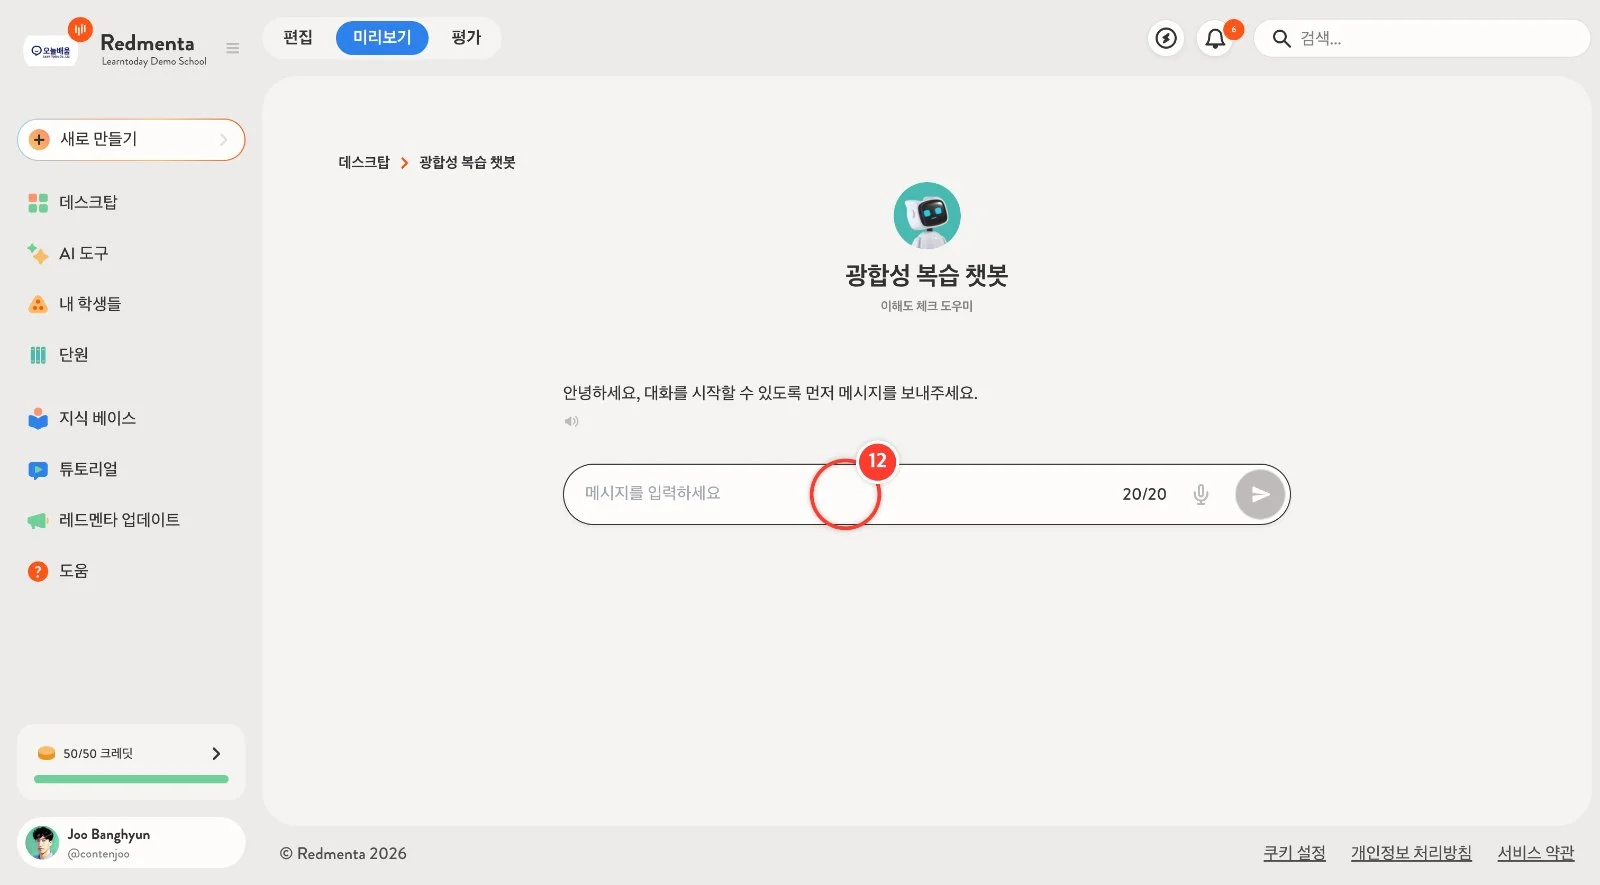Open 개인정보 처리방침 link
Screen dimensions: 1600x885
point(1411,853)
